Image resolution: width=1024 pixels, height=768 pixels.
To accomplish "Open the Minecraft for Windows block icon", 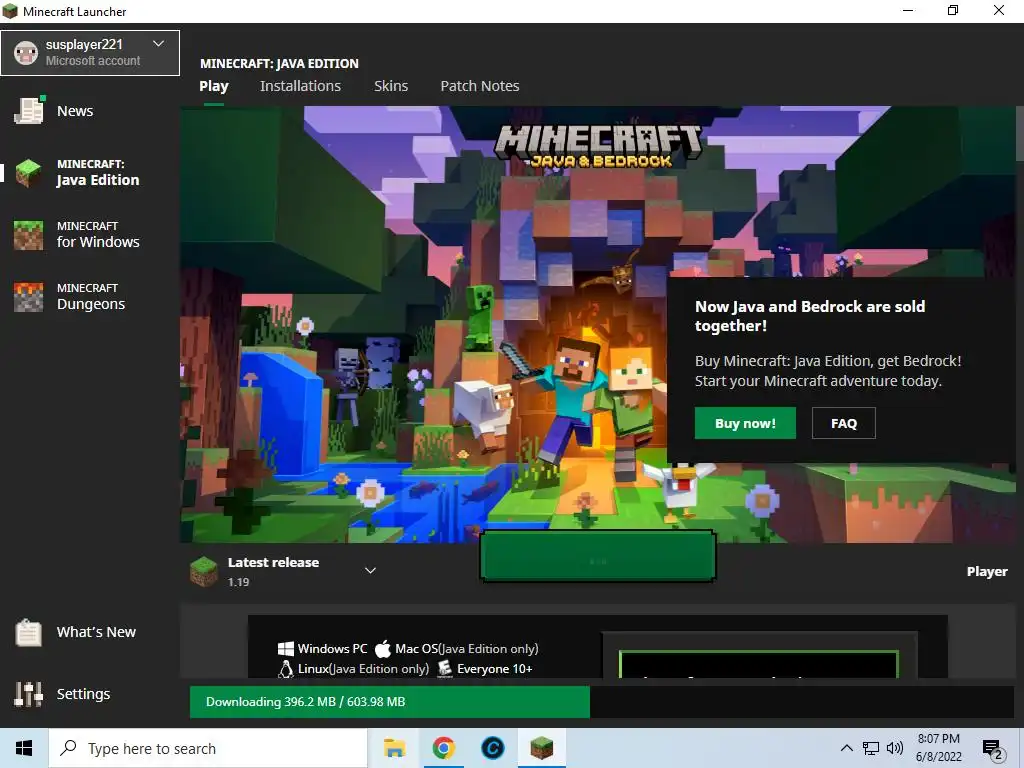I will 29,235.
